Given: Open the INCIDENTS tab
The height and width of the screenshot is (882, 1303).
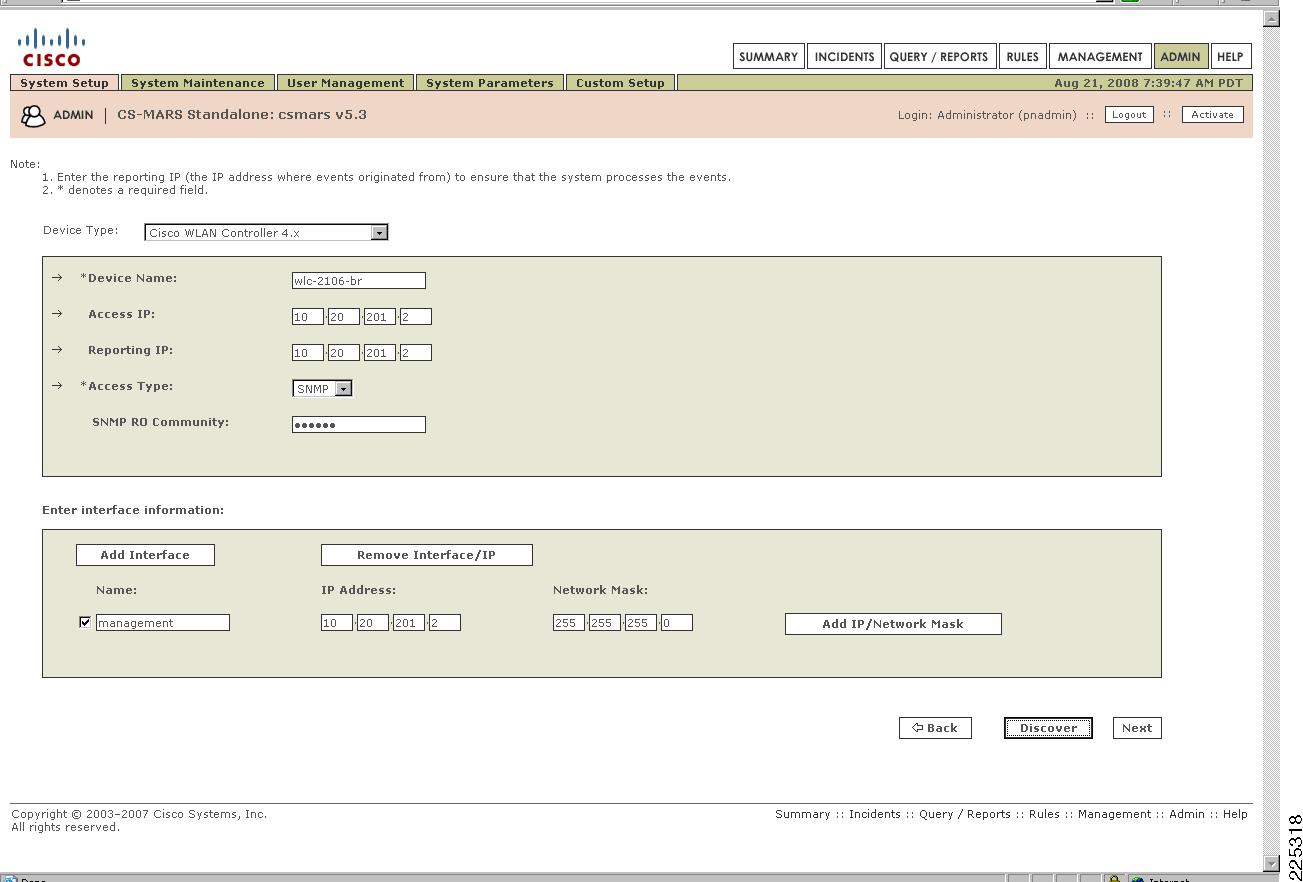Looking at the screenshot, I should pyautogui.click(x=844, y=57).
